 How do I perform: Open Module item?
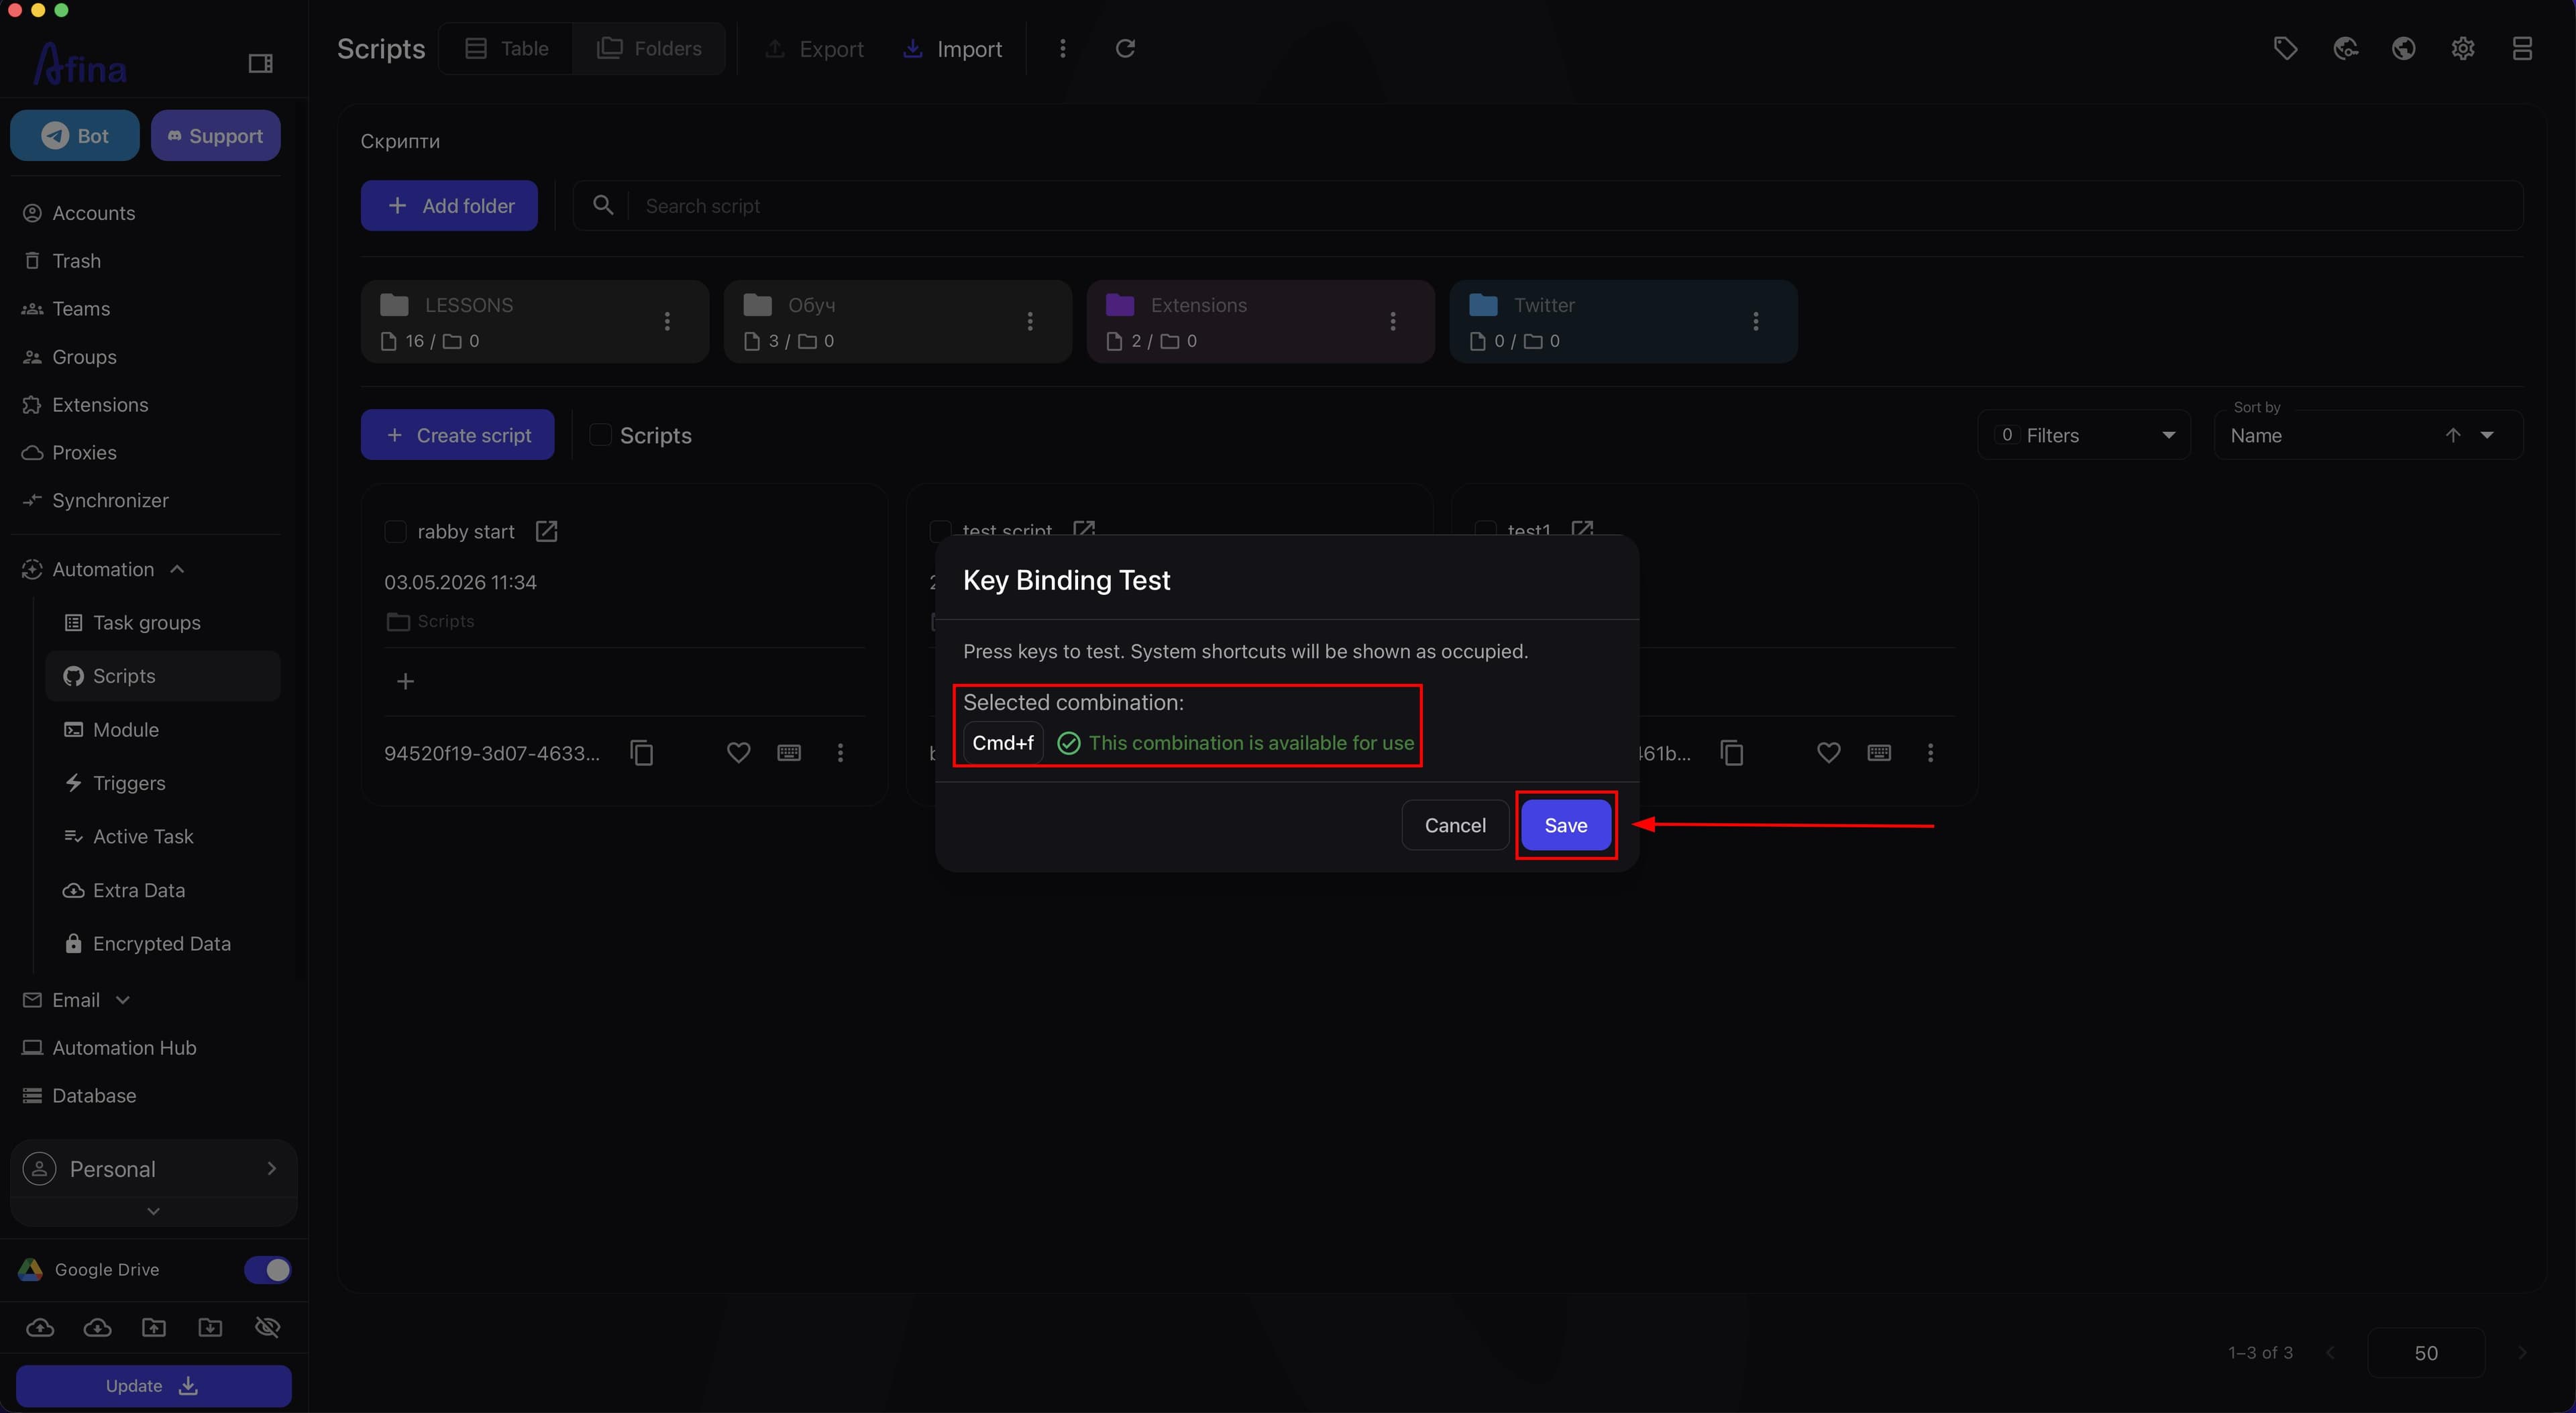coord(125,730)
